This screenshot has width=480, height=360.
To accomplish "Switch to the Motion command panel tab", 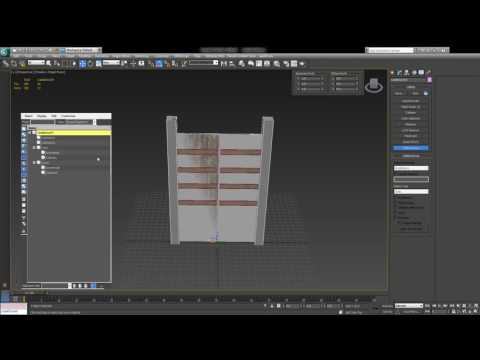I will pos(414,72).
